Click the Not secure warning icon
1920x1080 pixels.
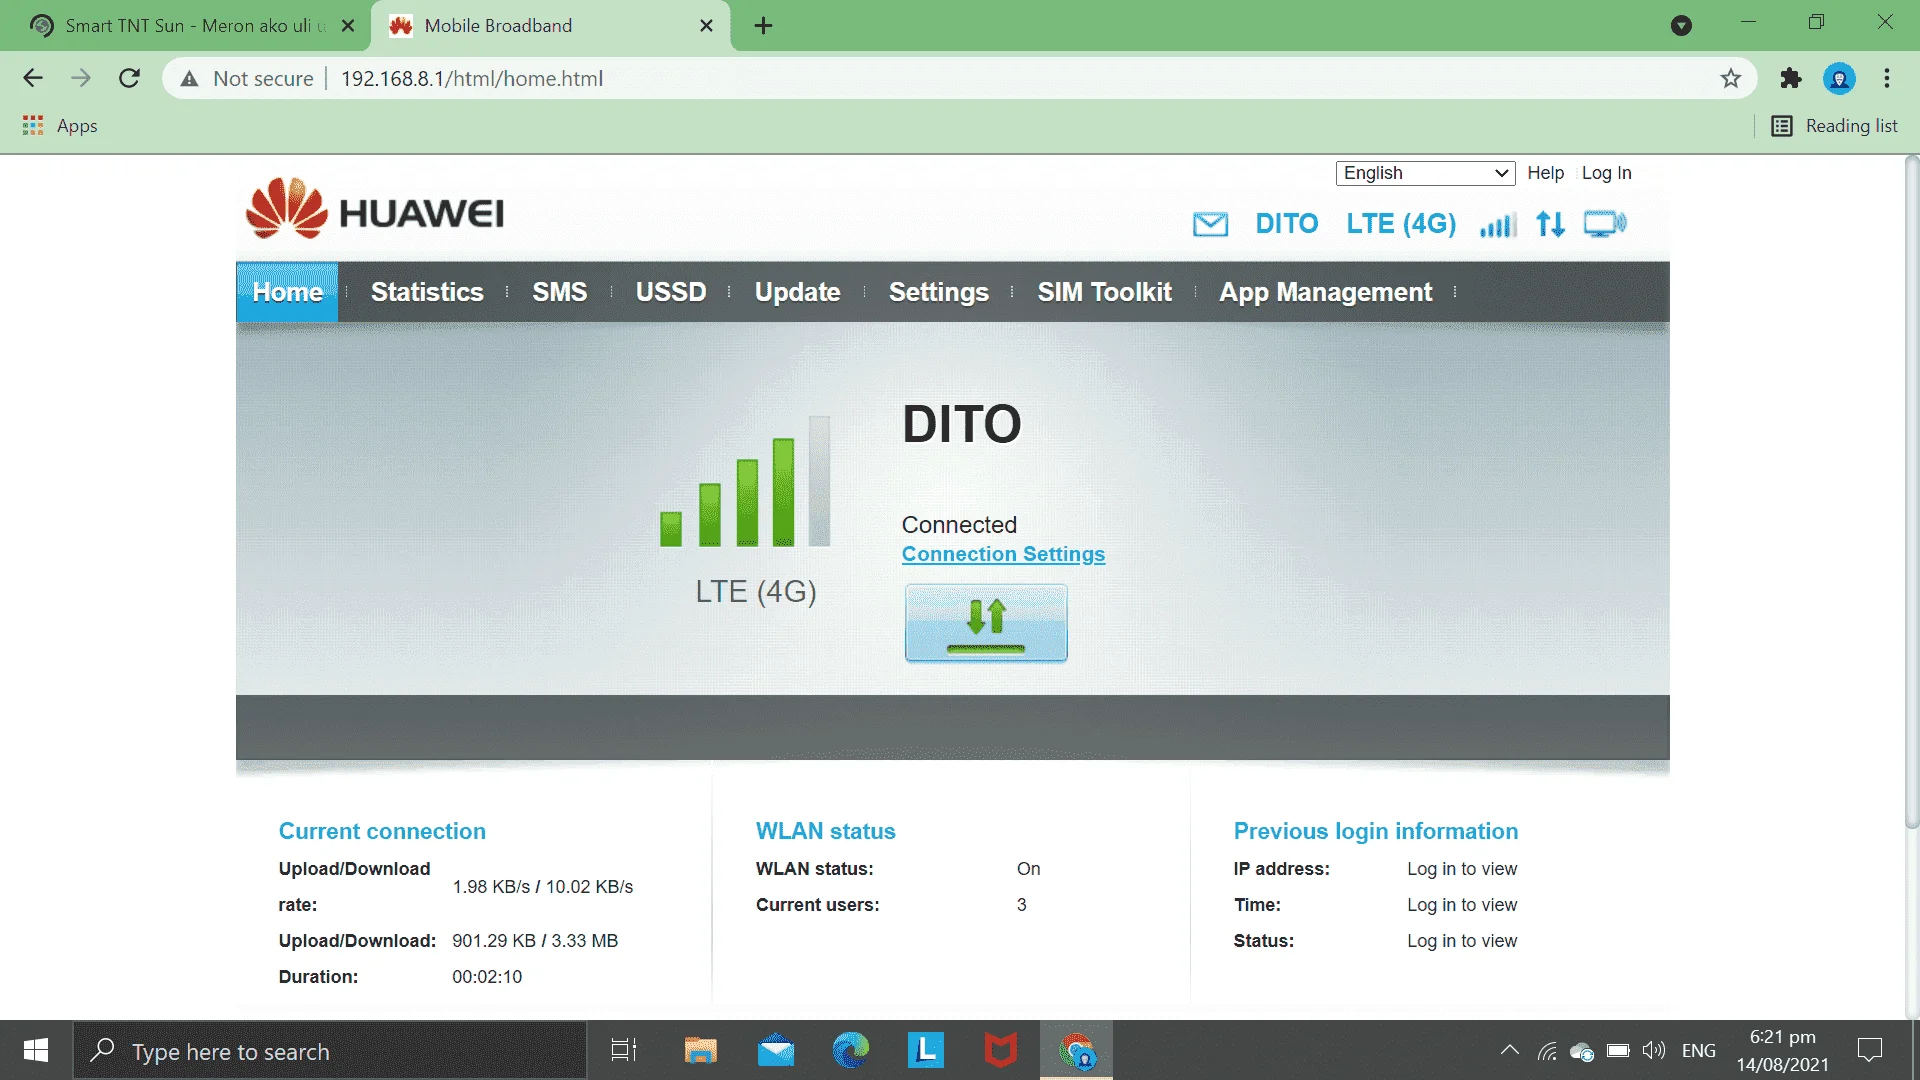pyautogui.click(x=189, y=79)
